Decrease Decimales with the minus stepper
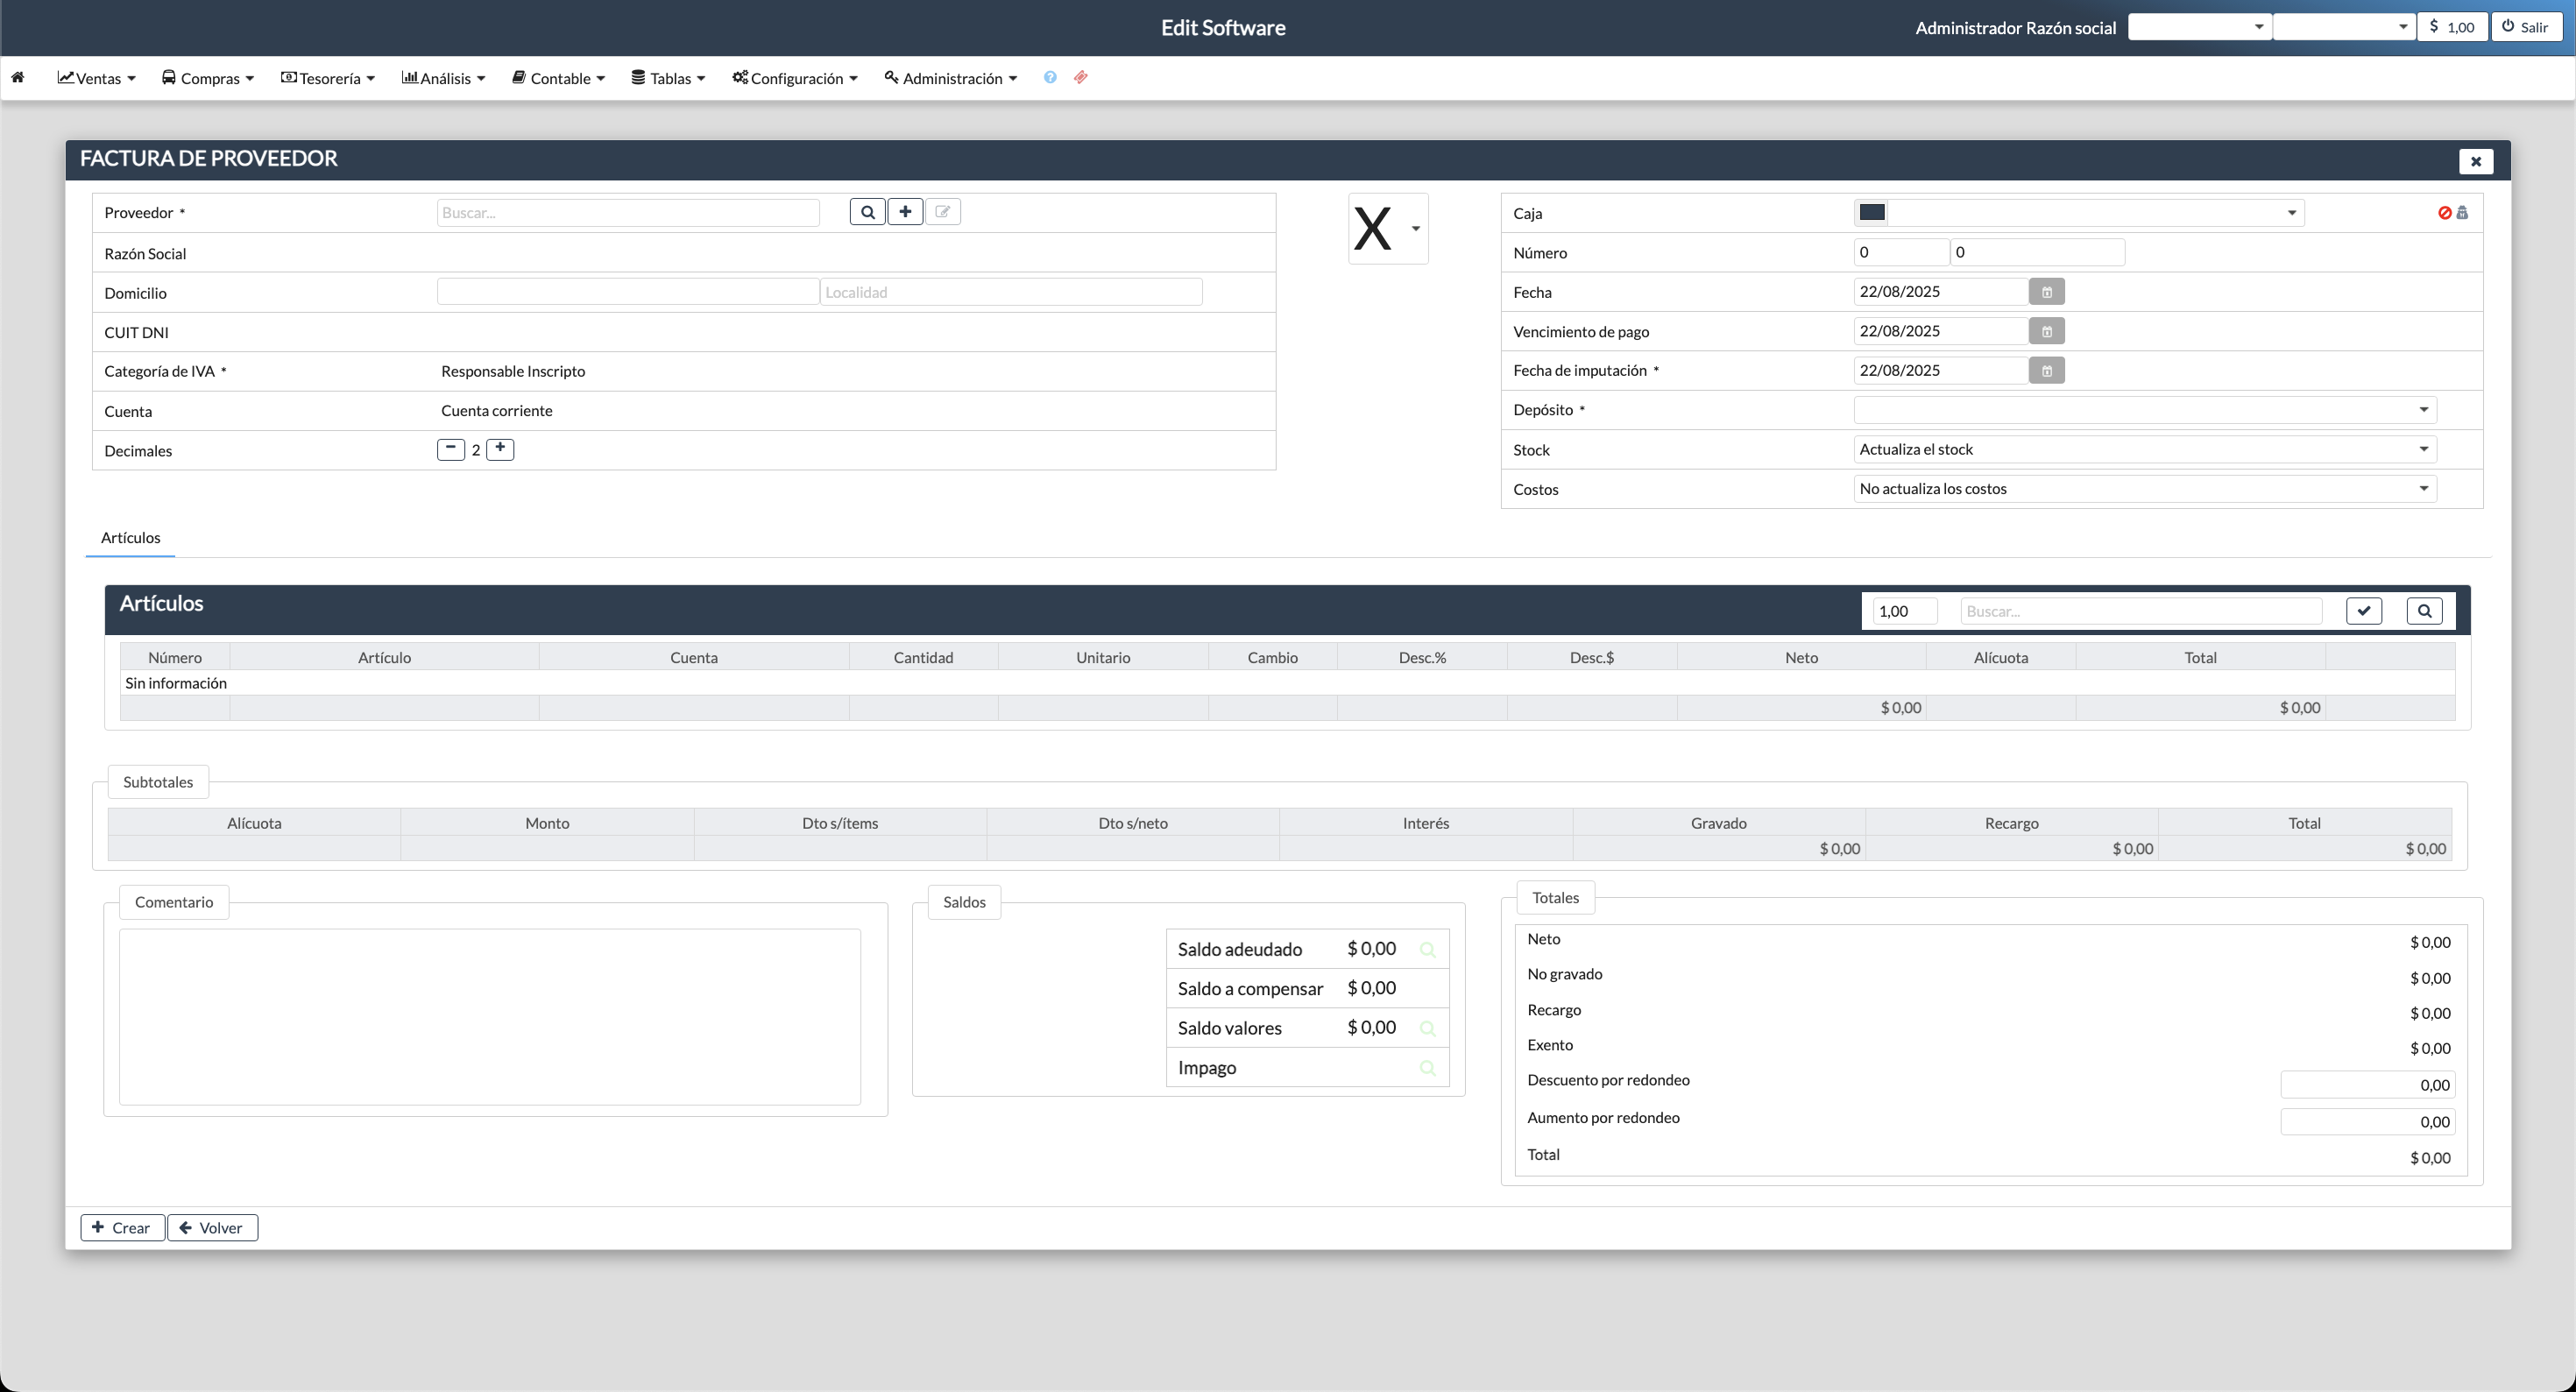 point(450,449)
